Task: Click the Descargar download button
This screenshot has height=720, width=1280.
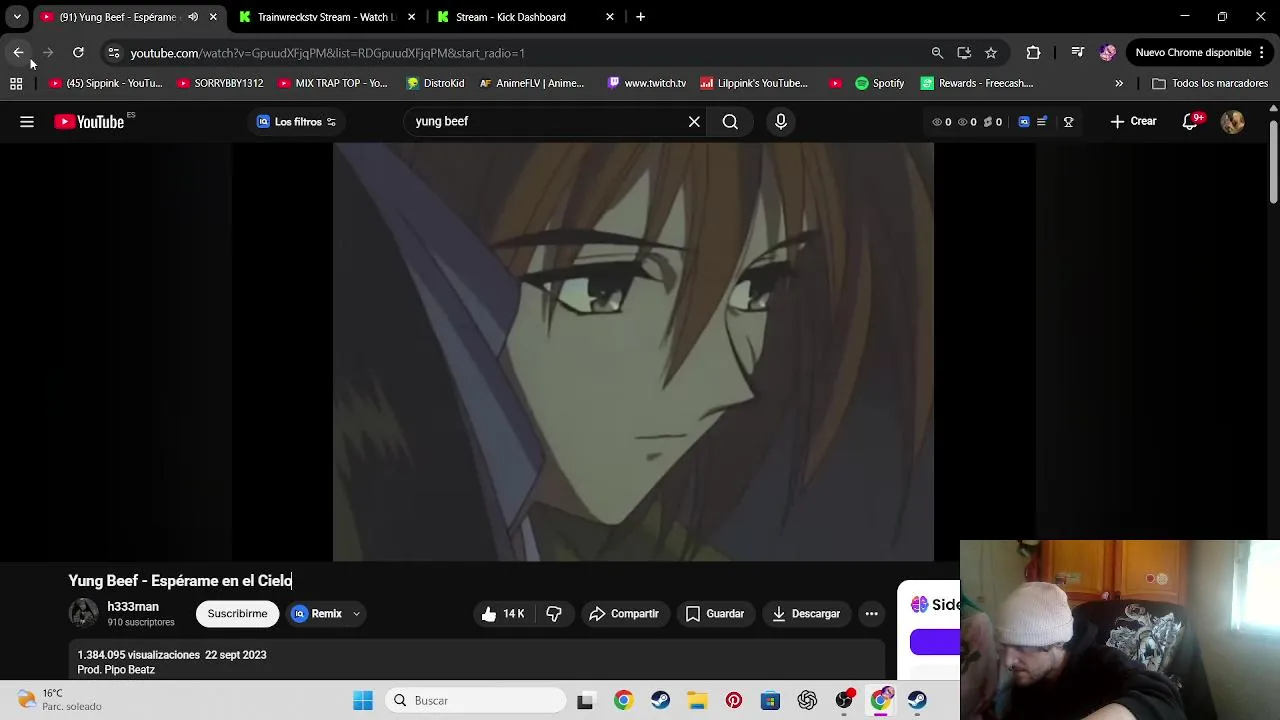Action: [806, 614]
